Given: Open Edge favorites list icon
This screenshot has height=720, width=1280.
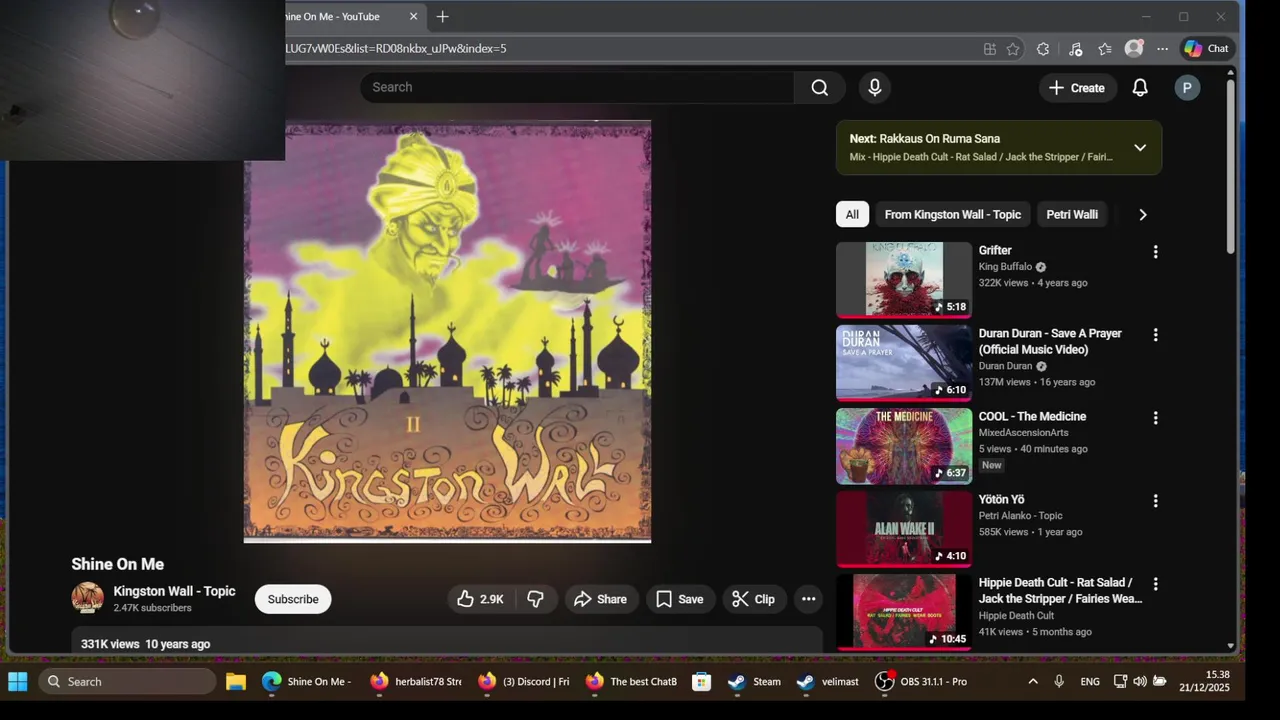Looking at the screenshot, I should pos(1105,48).
